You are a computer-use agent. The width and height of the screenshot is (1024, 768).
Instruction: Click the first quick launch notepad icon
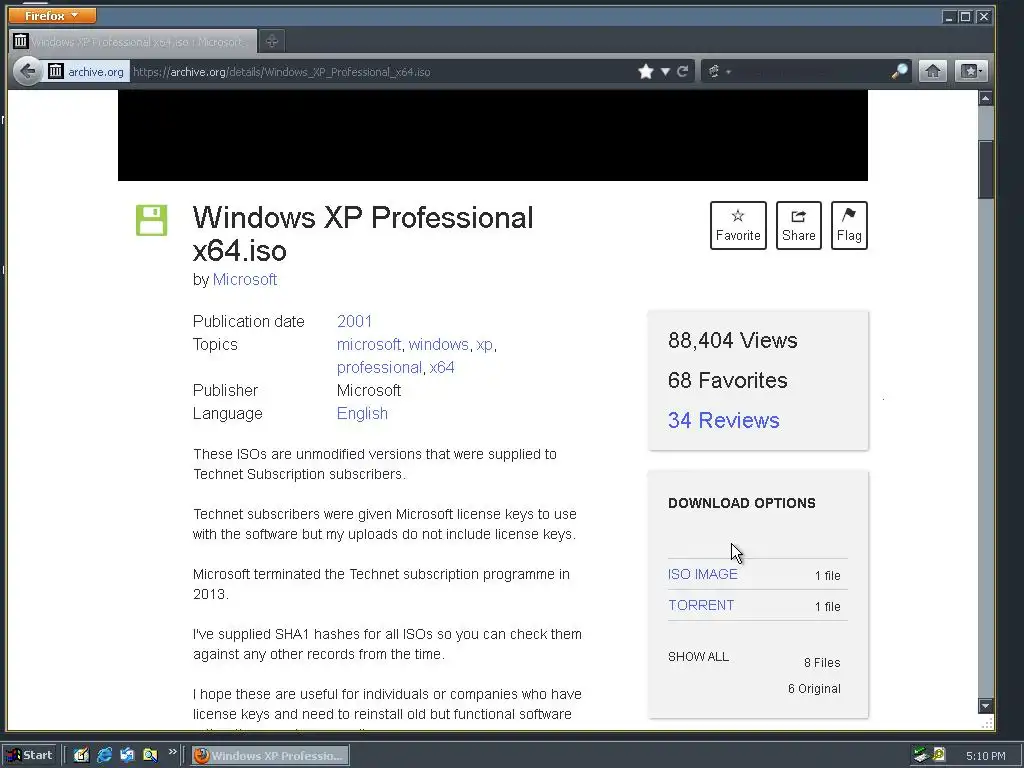coord(81,755)
